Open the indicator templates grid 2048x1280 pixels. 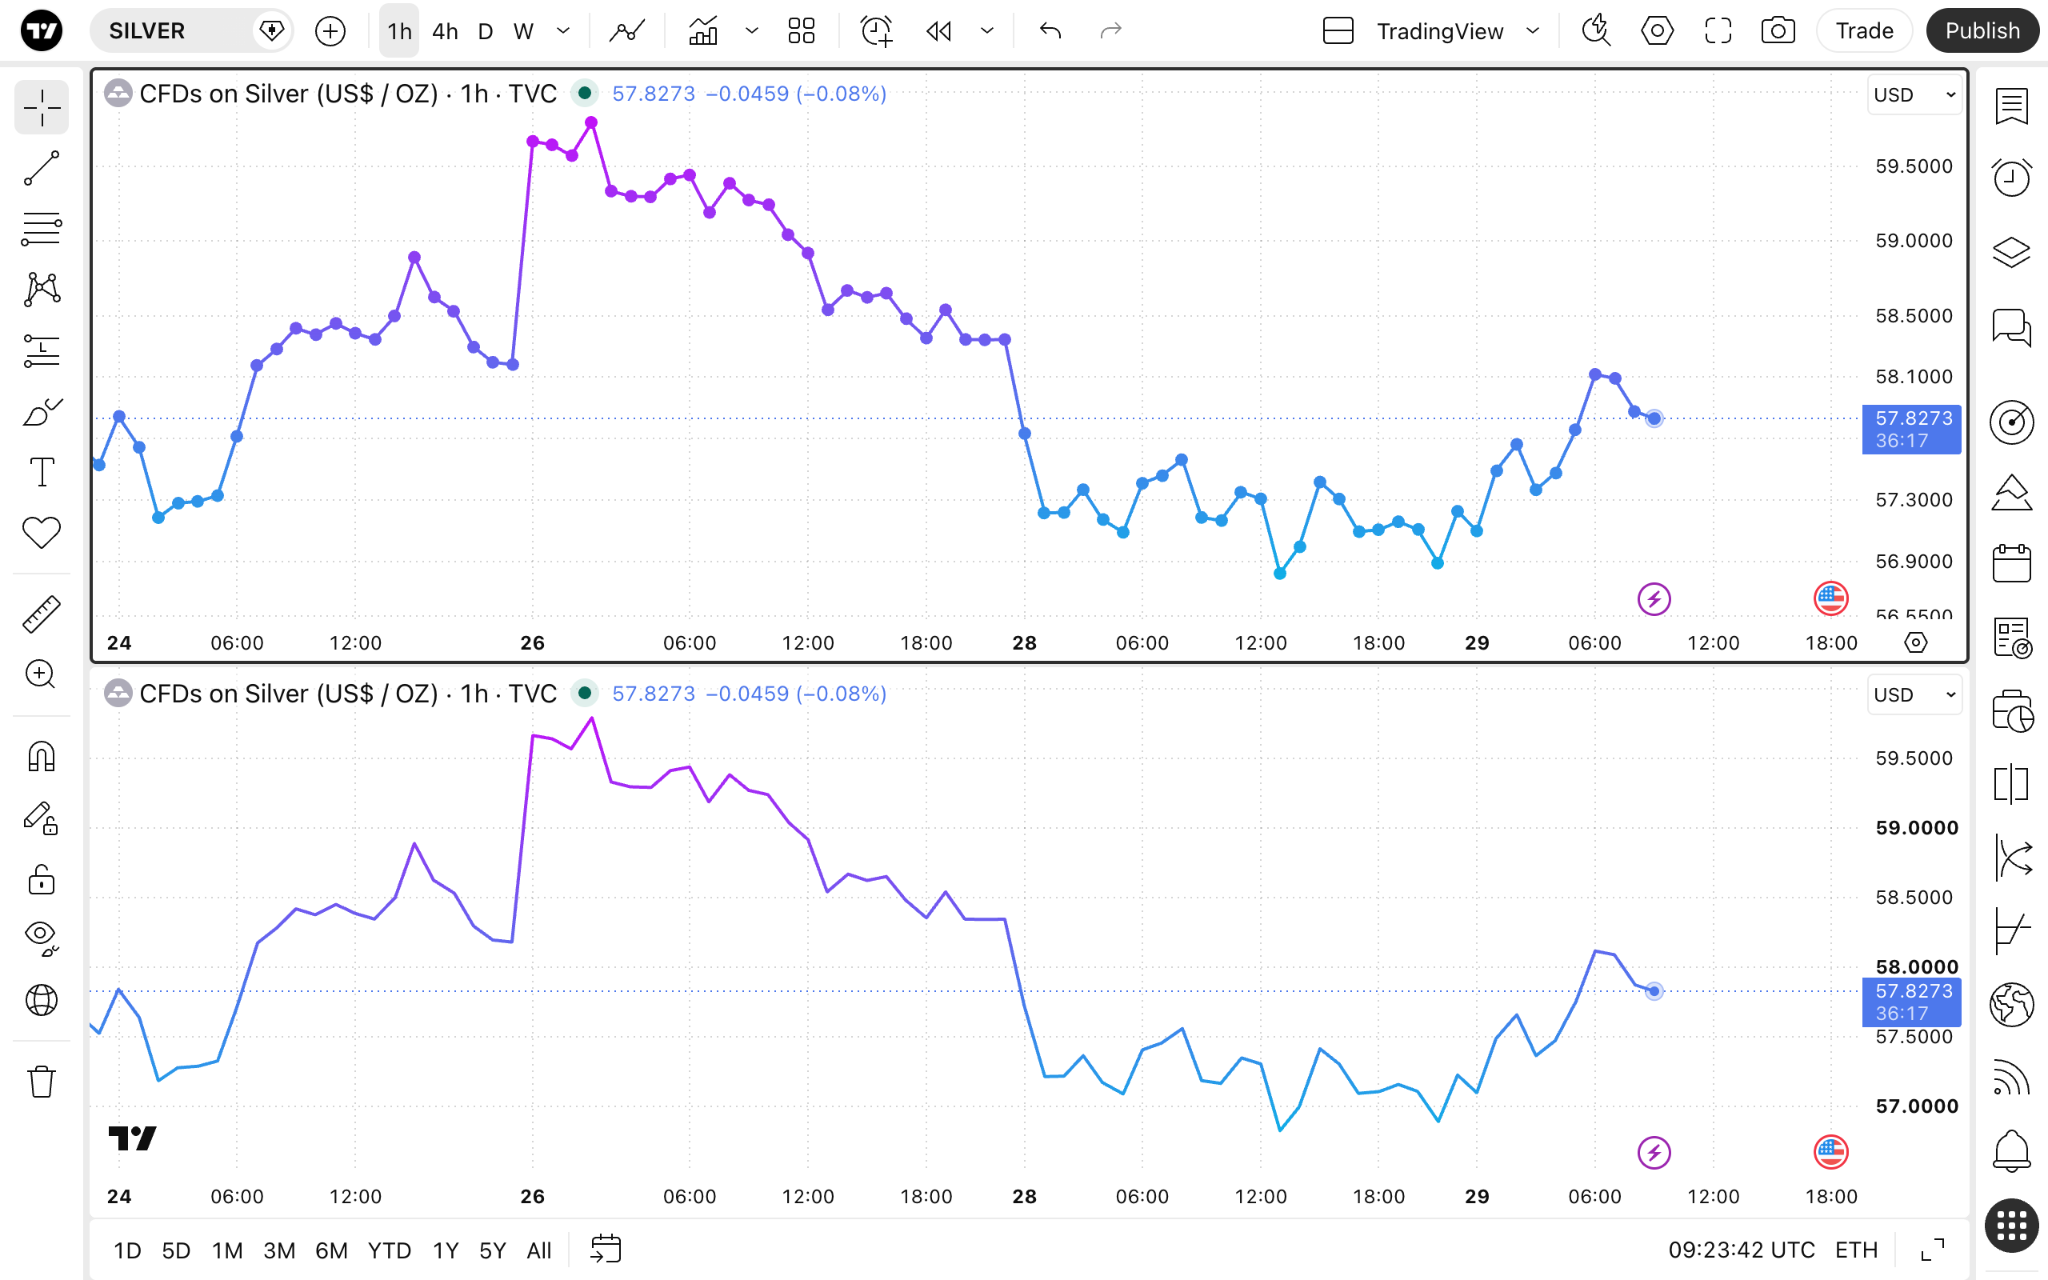point(801,31)
